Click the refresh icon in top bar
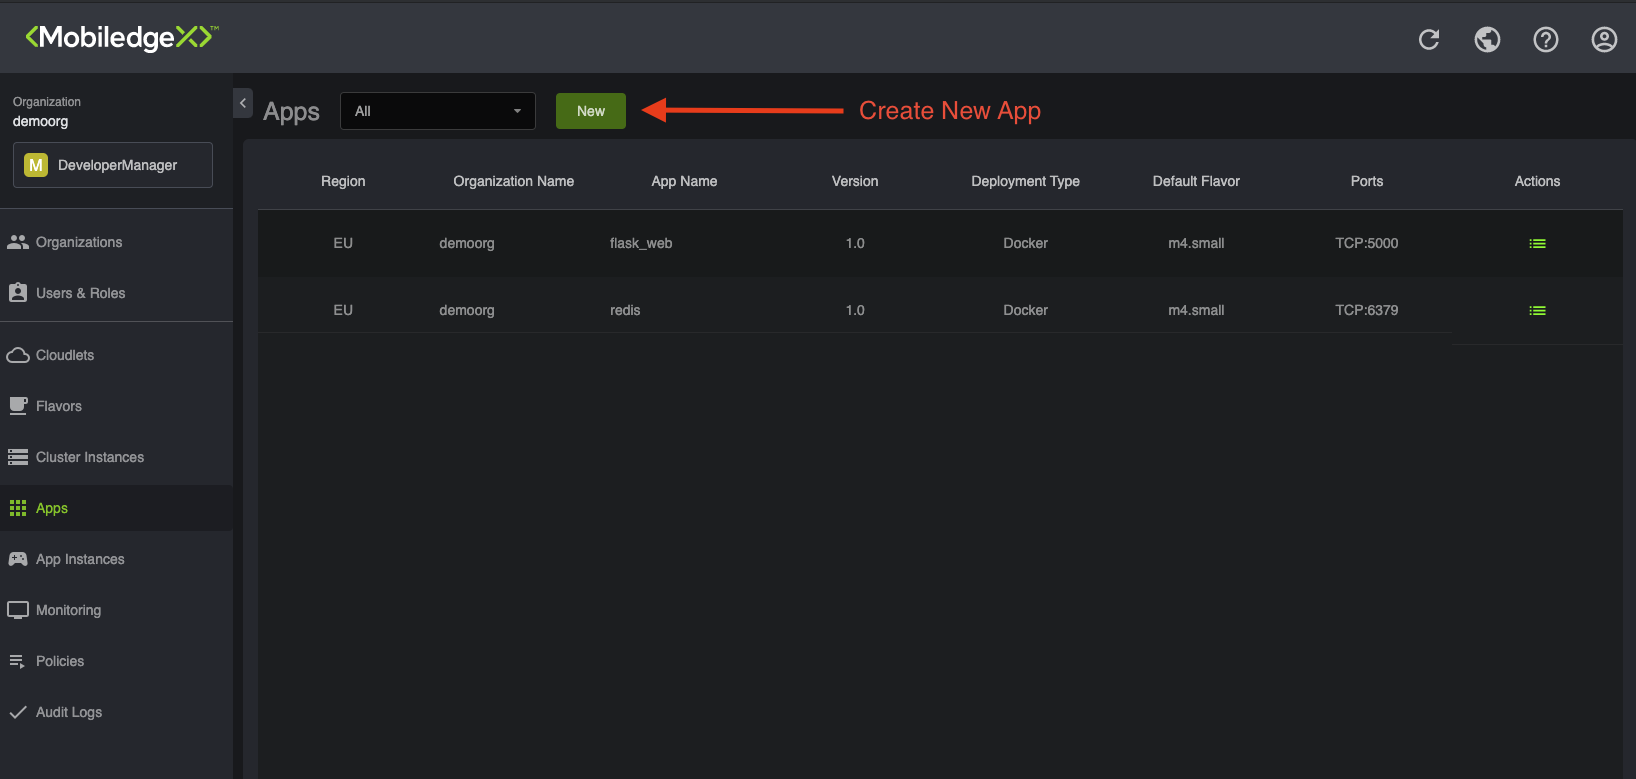 tap(1429, 39)
